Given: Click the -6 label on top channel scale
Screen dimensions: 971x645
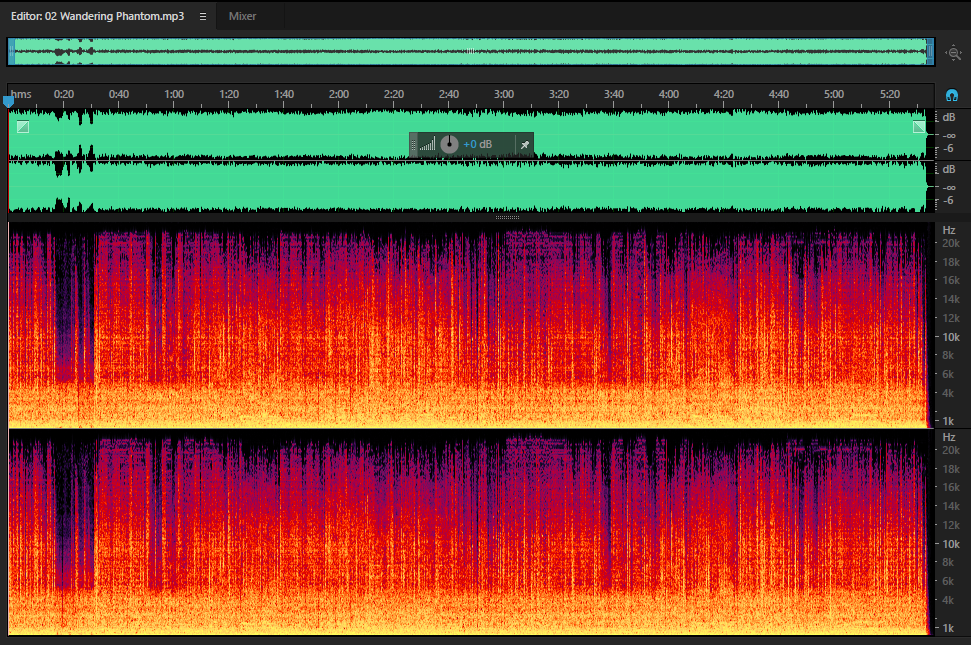Looking at the screenshot, I should click(x=948, y=149).
